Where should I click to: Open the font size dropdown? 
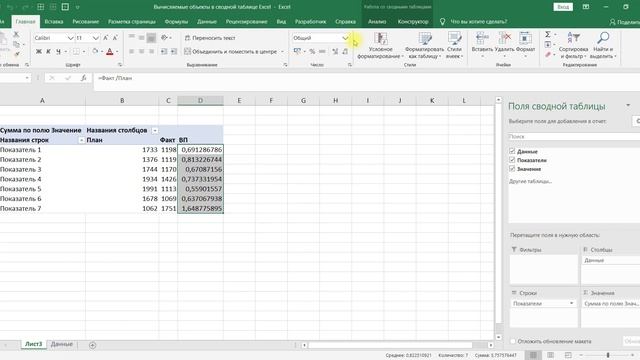96,38
